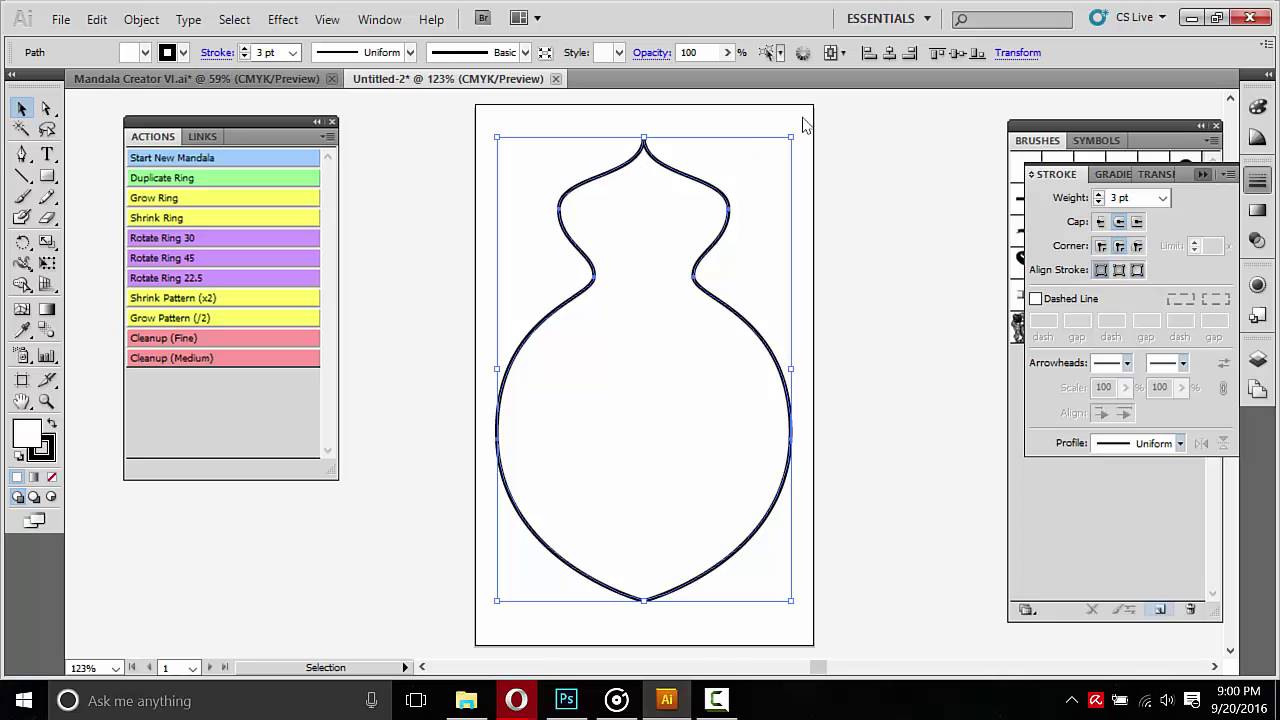Click the Fill color swatch in toolbox
This screenshot has height=720, width=1280.
[x=27, y=434]
